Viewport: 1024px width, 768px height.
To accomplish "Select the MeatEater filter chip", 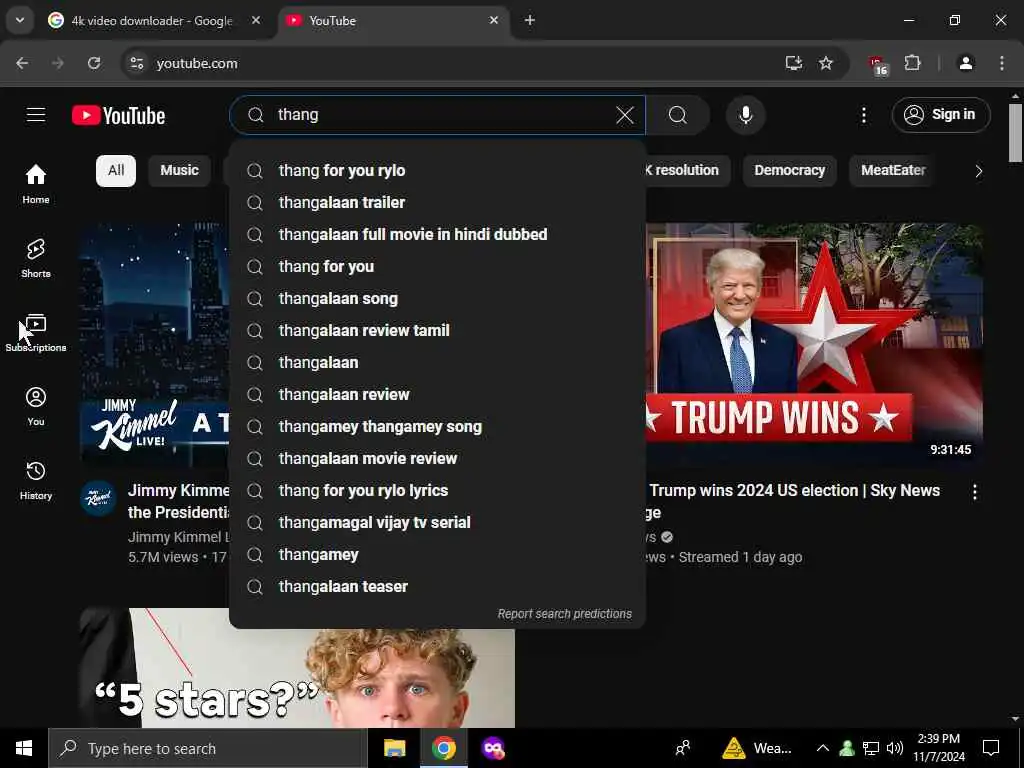I will 893,170.
